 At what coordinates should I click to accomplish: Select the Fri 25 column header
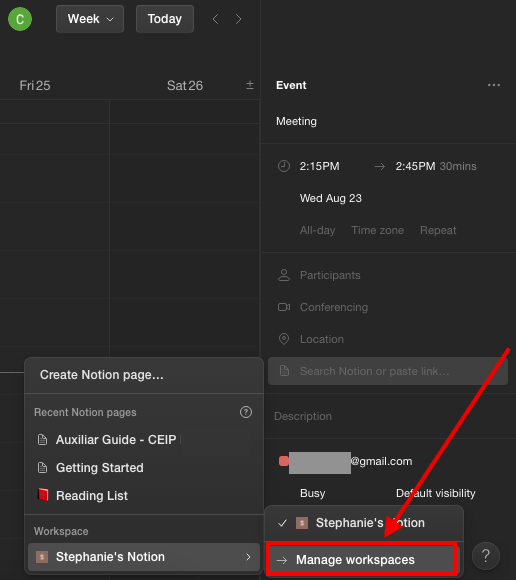pyautogui.click(x=35, y=85)
